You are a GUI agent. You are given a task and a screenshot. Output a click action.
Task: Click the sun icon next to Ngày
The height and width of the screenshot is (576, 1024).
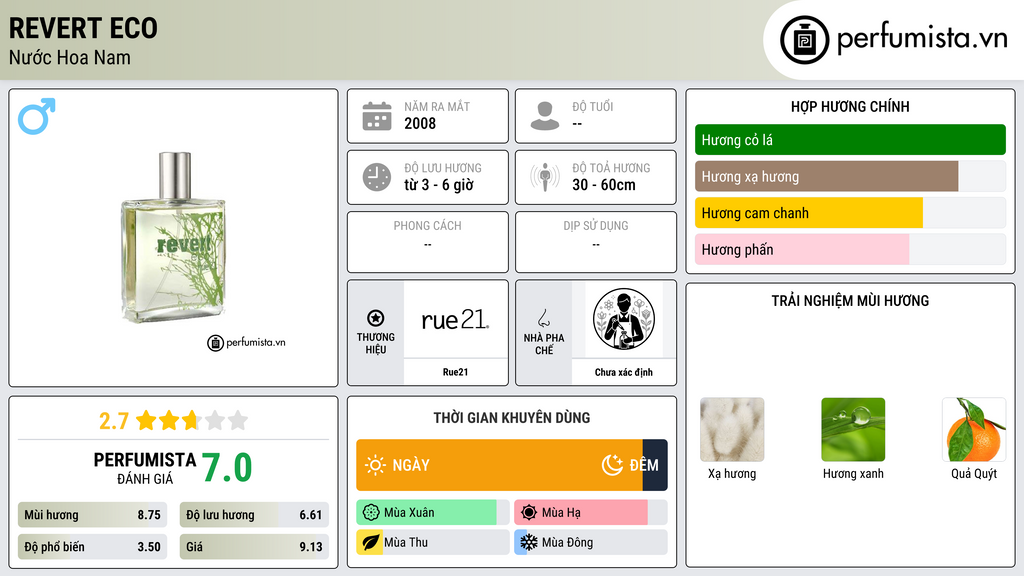tap(375, 465)
